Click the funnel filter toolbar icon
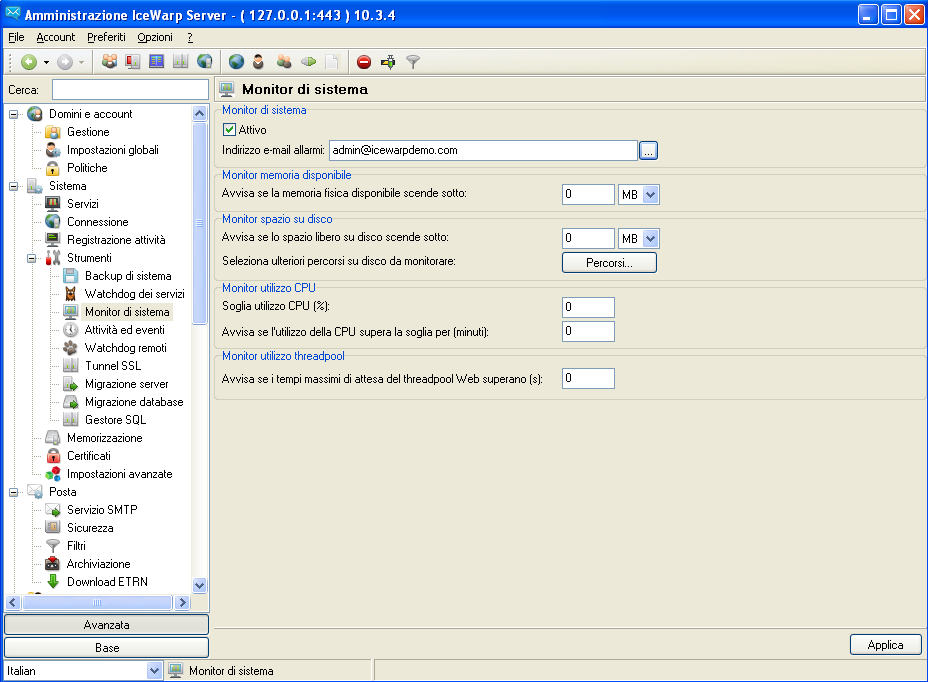Screen dimensions: 928x682 pos(413,62)
